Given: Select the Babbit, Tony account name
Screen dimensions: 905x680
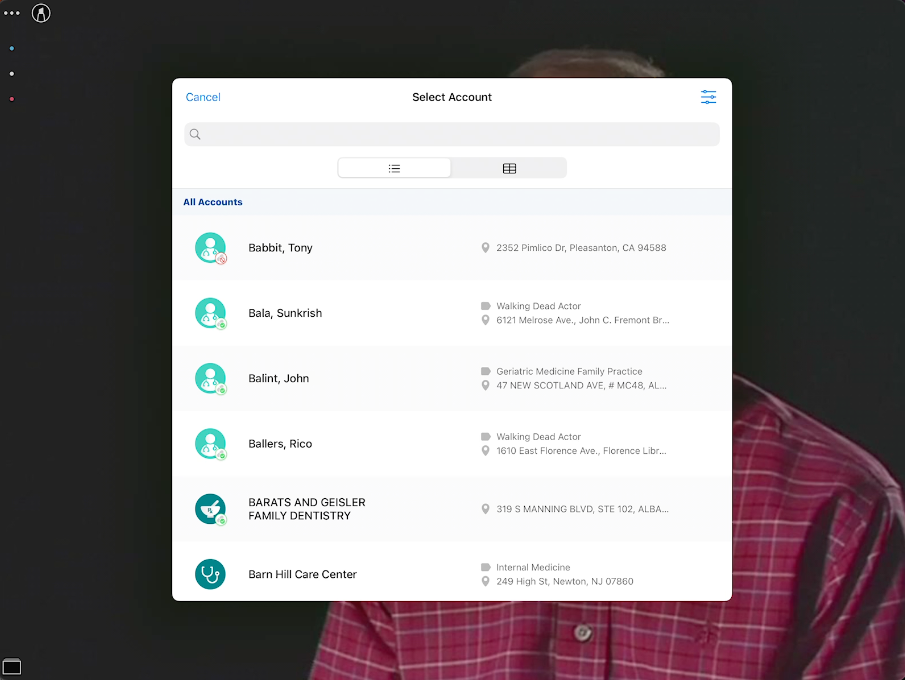Looking at the screenshot, I should click(x=280, y=248).
